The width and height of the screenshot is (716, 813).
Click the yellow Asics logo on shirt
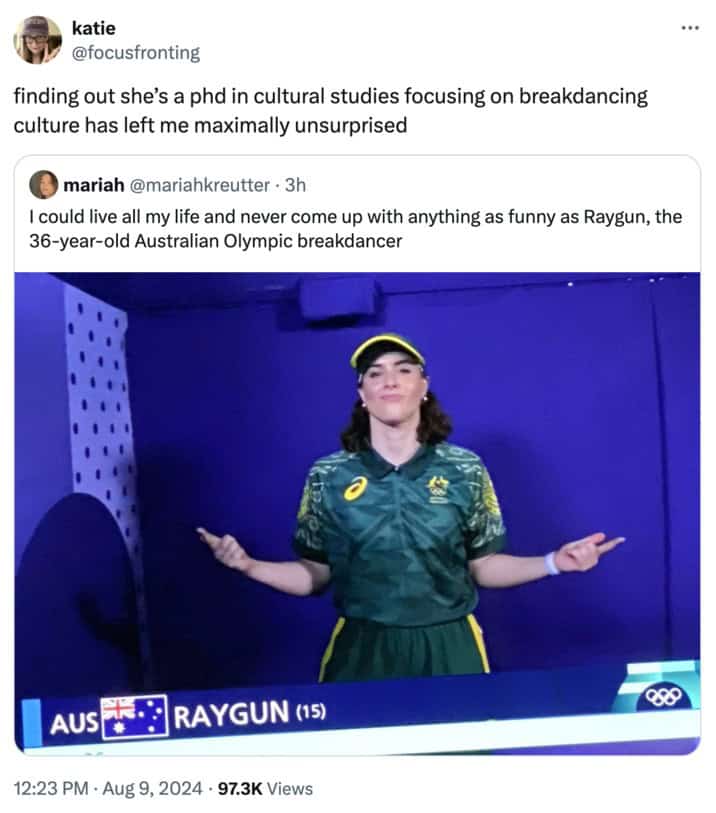click(356, 488)
